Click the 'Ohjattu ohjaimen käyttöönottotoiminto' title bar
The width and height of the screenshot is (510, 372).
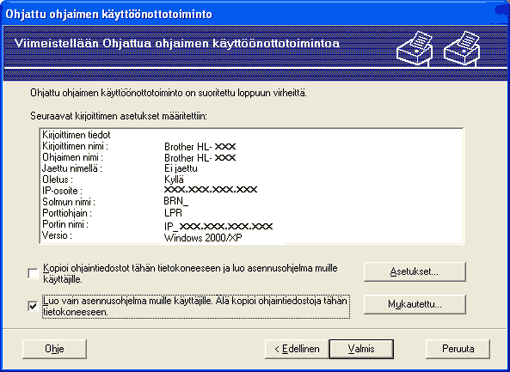point(109,14)
